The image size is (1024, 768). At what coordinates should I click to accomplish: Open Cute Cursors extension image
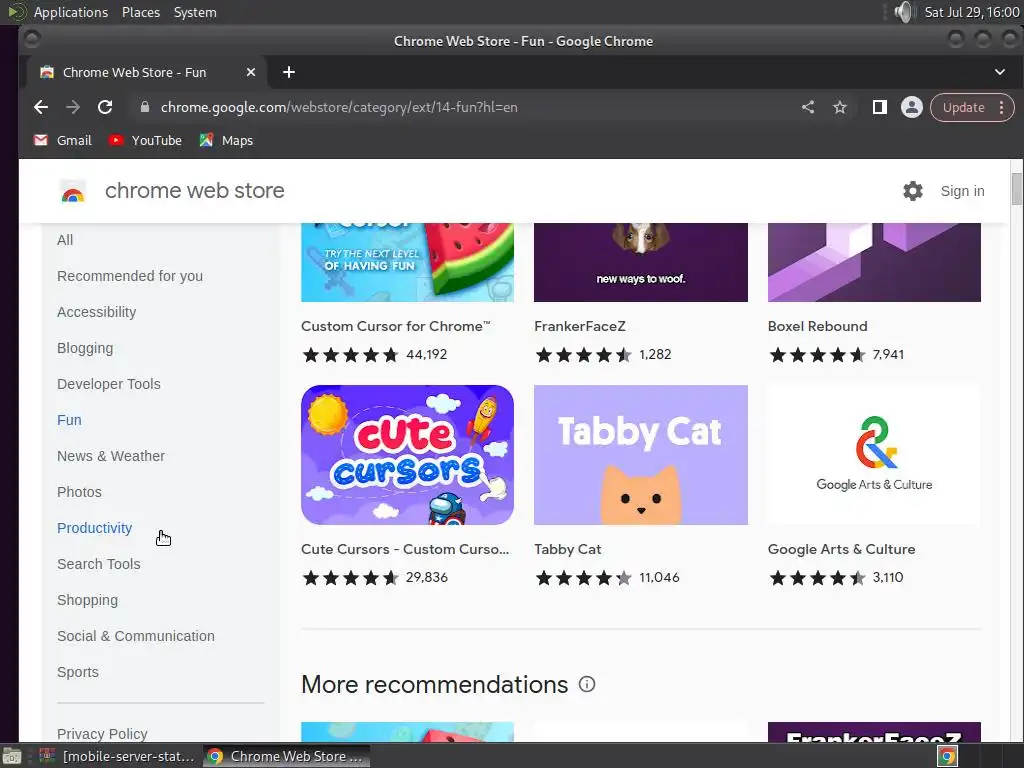pyautogui.click(x=408, y=455)
